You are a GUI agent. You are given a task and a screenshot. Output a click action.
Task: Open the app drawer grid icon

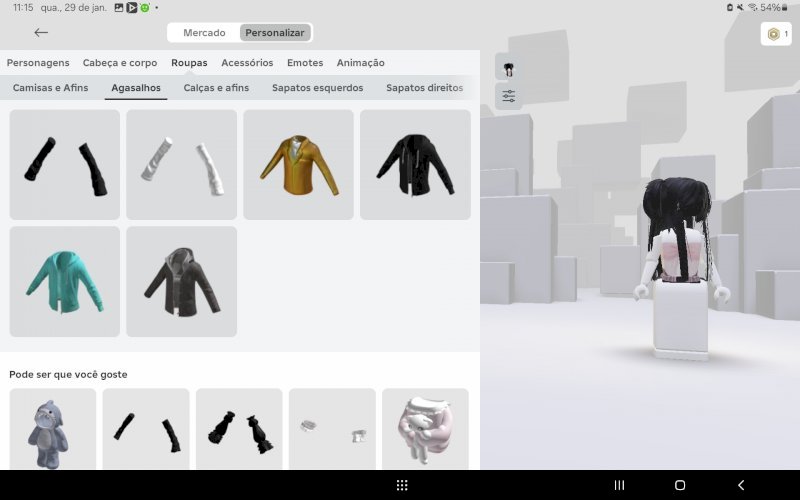pyautogui.click(x=402, y=485)
